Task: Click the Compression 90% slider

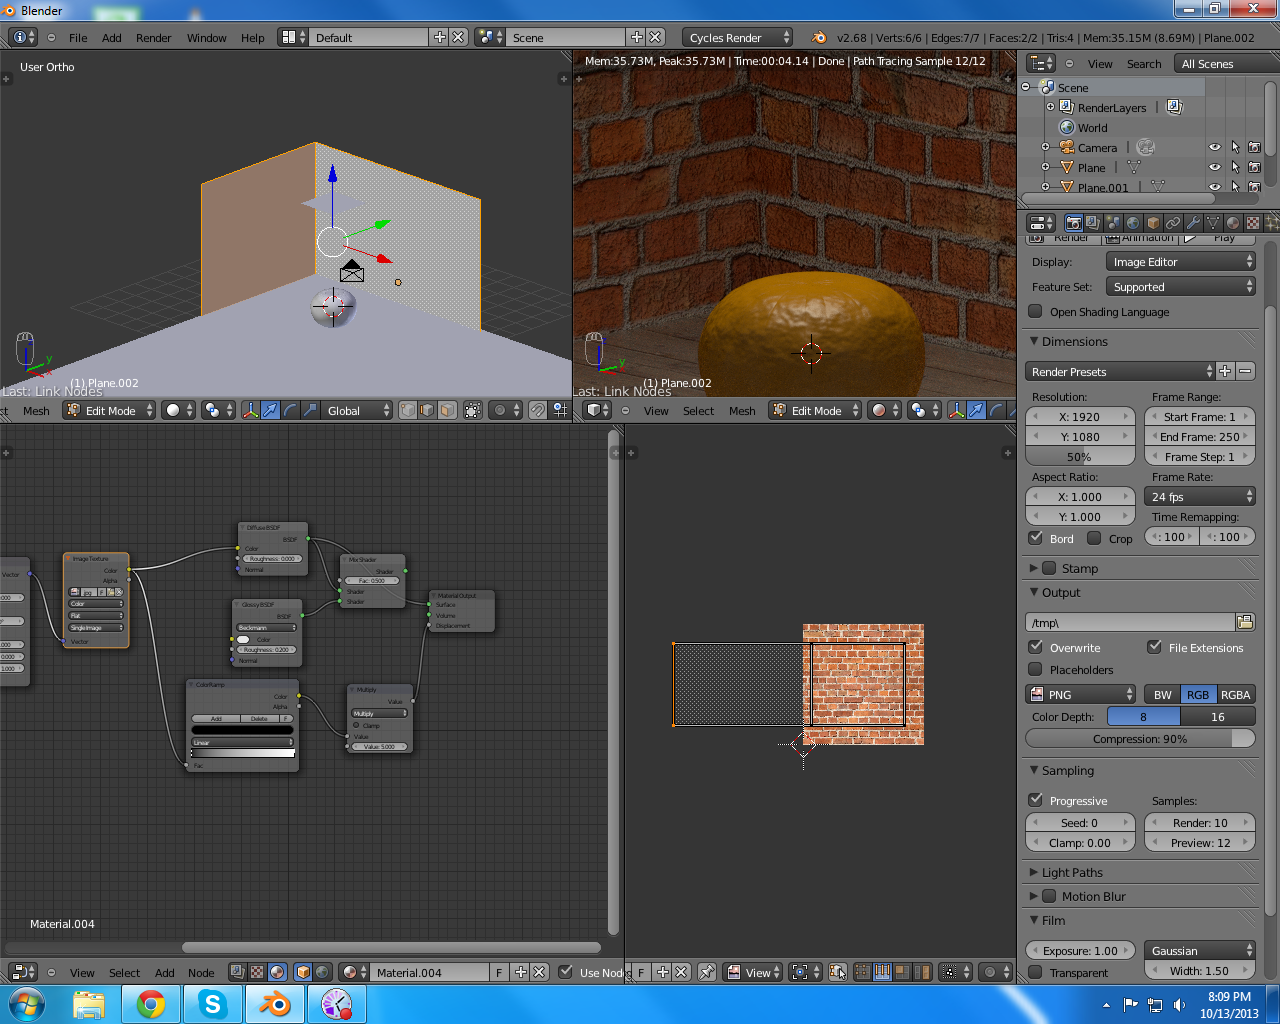Action: tap(1140, 739)
